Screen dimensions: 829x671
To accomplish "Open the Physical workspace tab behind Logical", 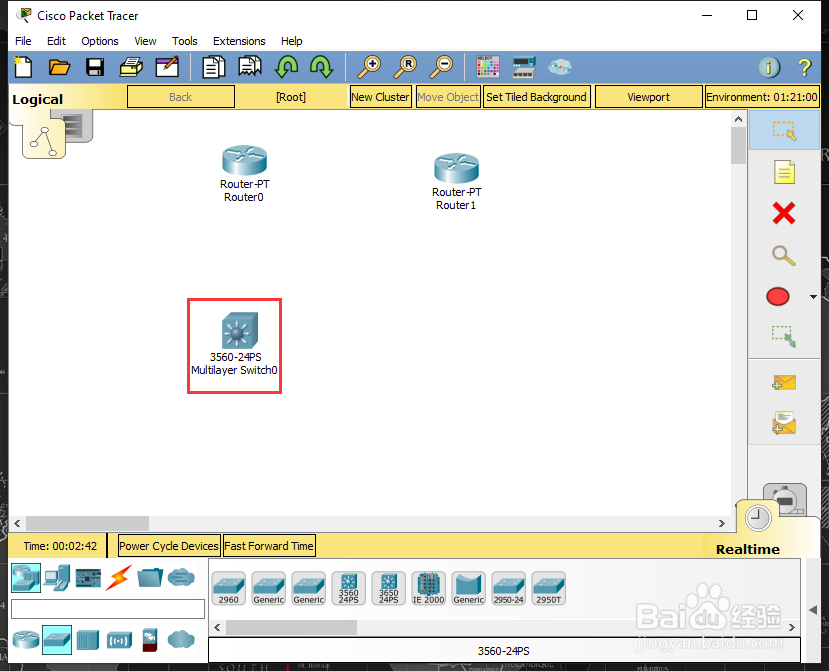I will 78,126.
